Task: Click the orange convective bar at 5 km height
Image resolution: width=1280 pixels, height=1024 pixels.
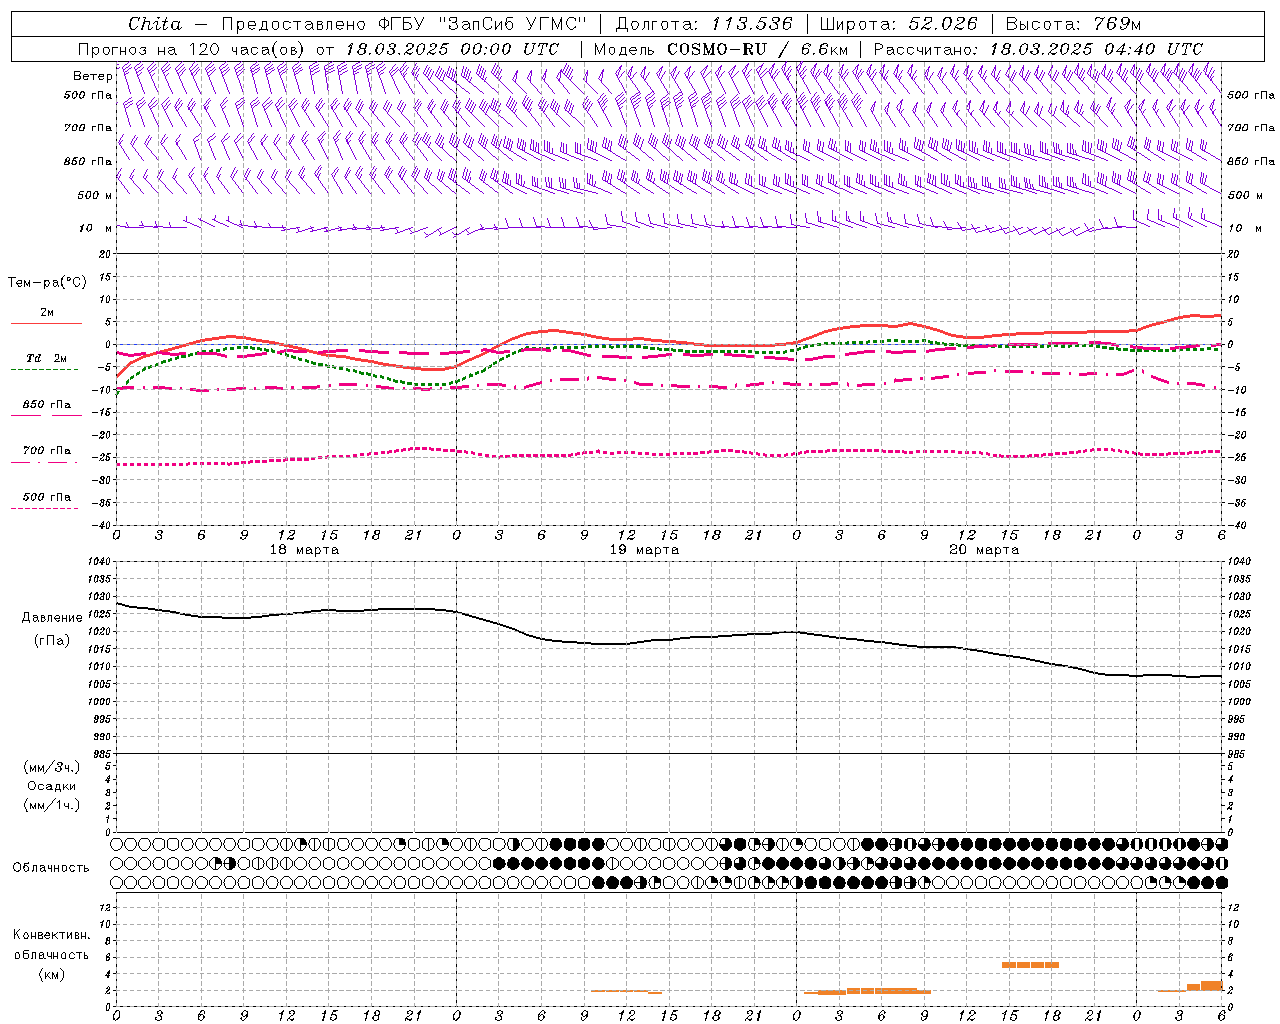Action: click(x=1030, y=965)
